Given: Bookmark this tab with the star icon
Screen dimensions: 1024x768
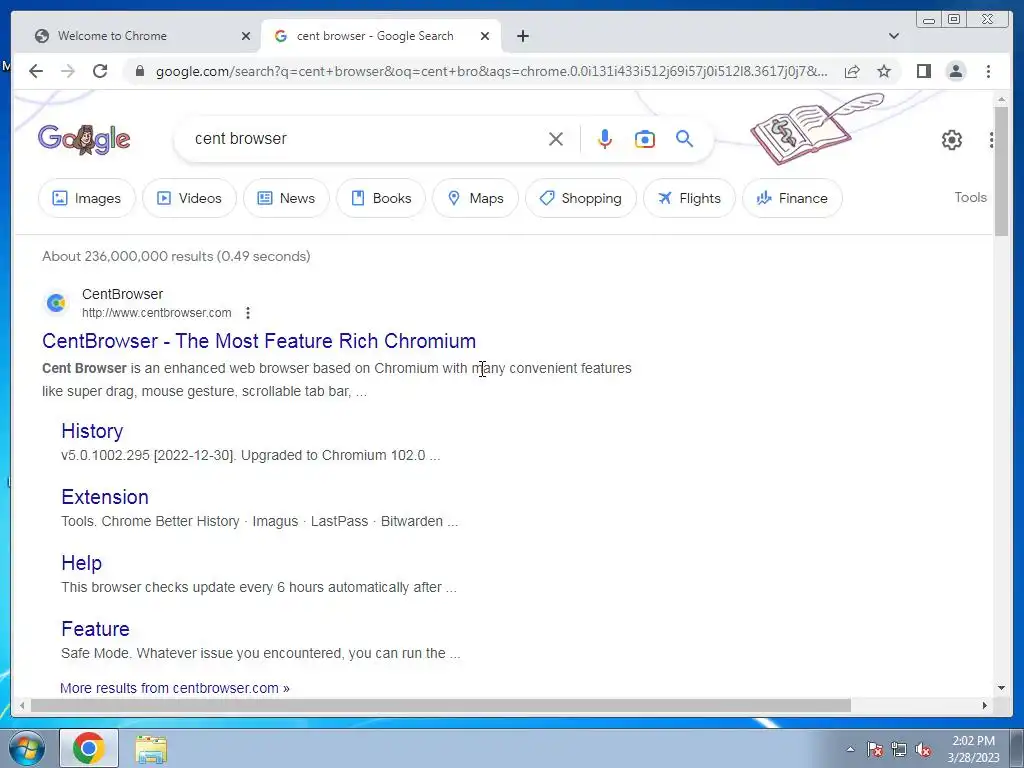Looking at the screenshot, I should pos(884,71).
